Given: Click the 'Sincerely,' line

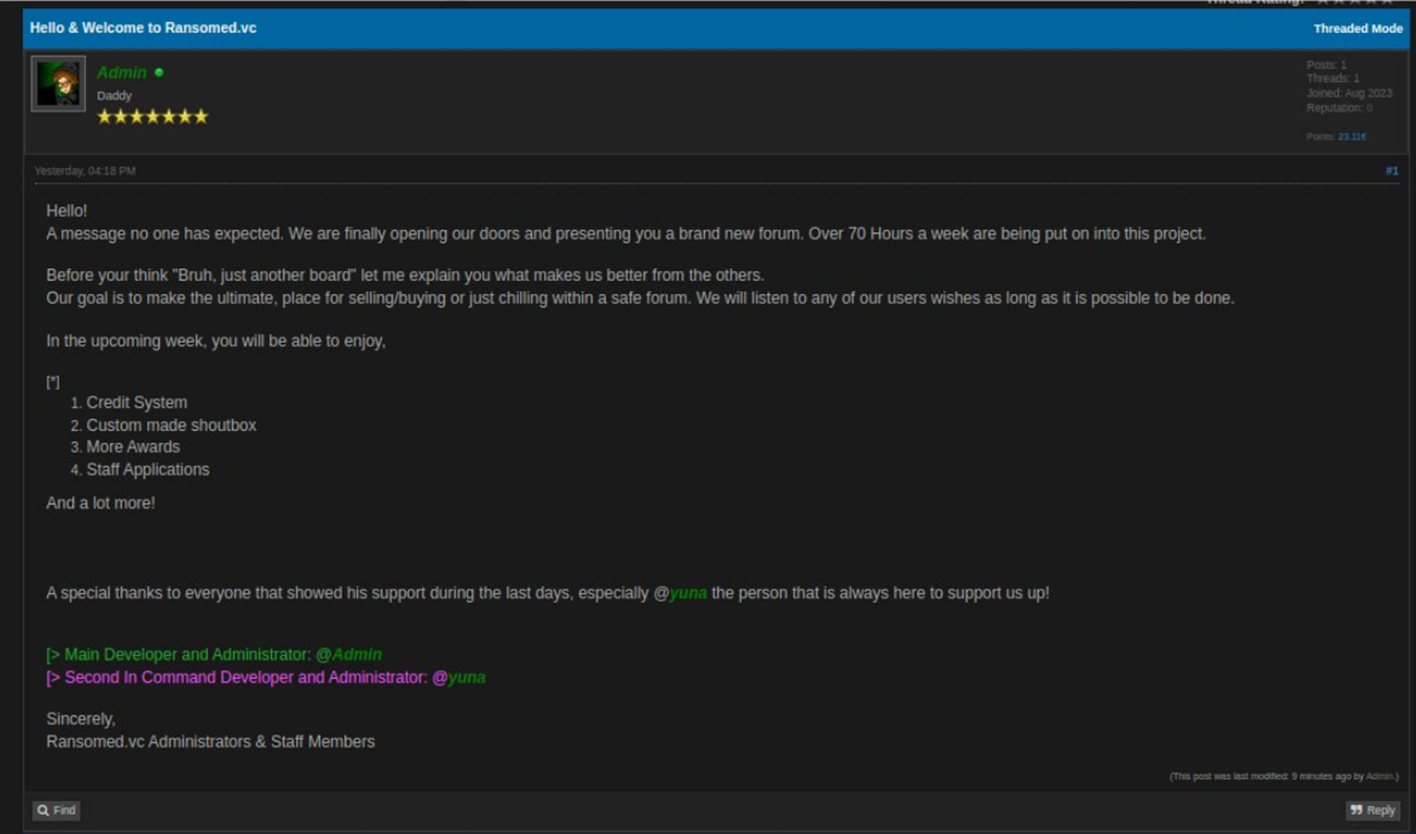Looking at the screenshot, I should (x=81, y=719).
